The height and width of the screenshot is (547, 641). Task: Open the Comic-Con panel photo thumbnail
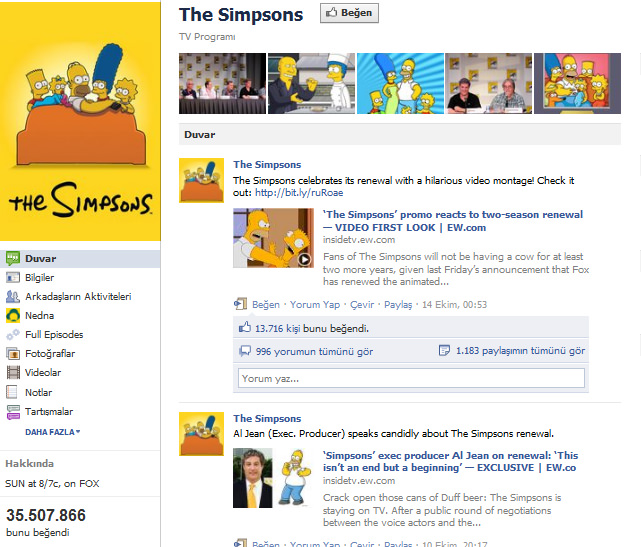222,83
